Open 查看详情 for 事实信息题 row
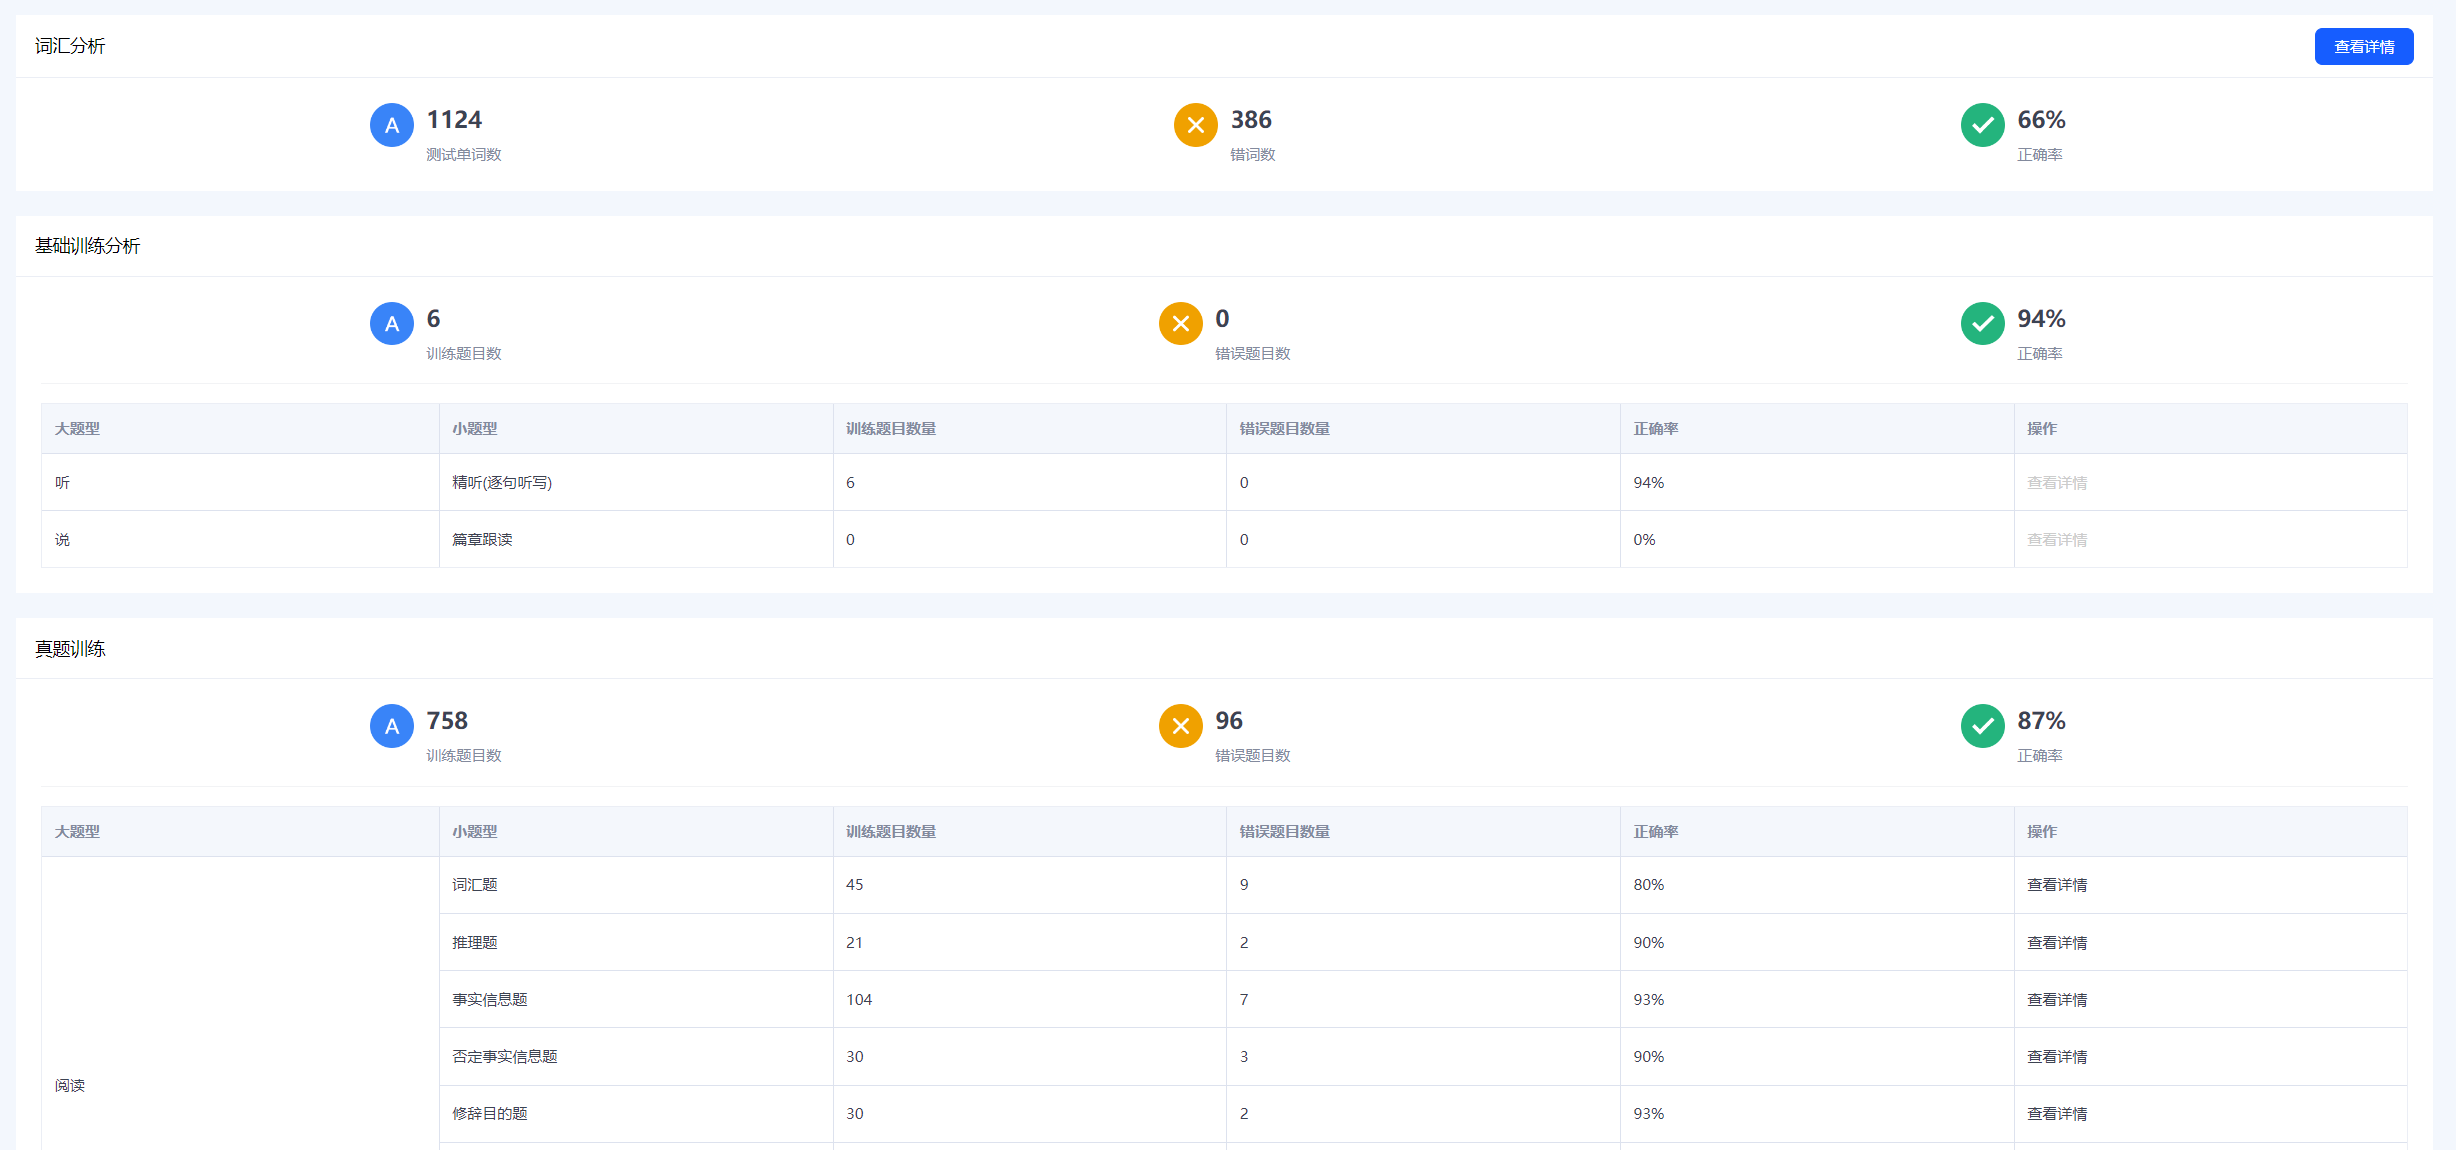Image resolution: width=2456 pixels, height=1150 pixels. pos(2056,1000)
